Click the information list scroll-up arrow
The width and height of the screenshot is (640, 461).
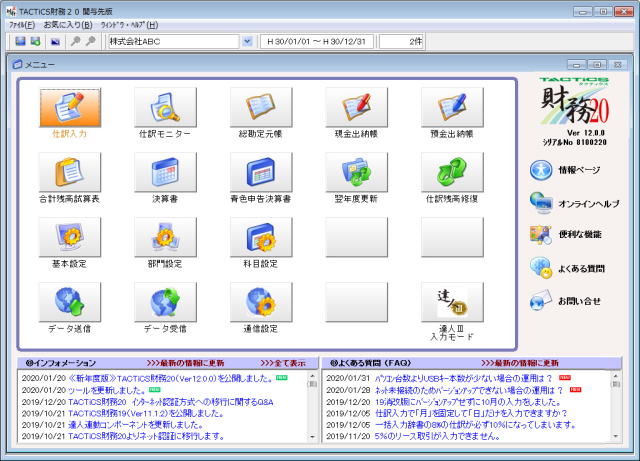(x=313, y=375)
